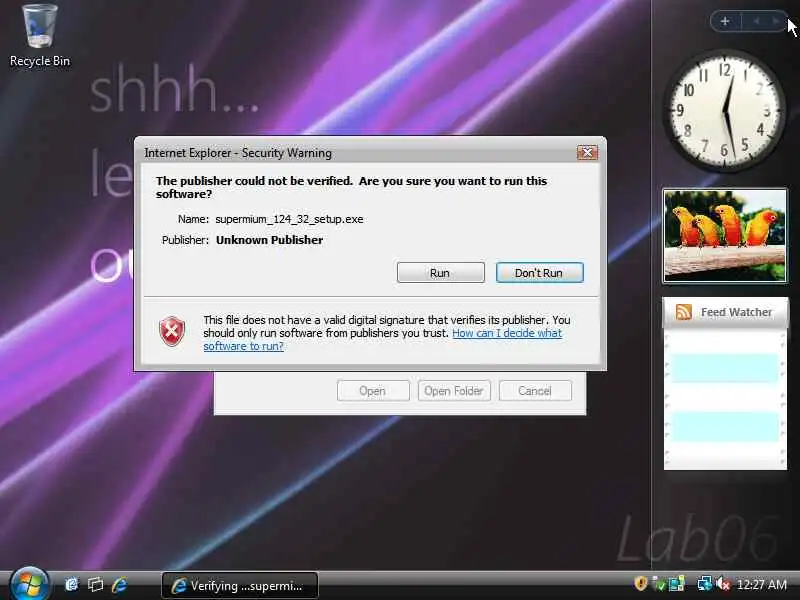The width and height of the screenshot is (800, 600).
Task: Click the twin-monitor tray icon before network icon
Action: [677, 583]
